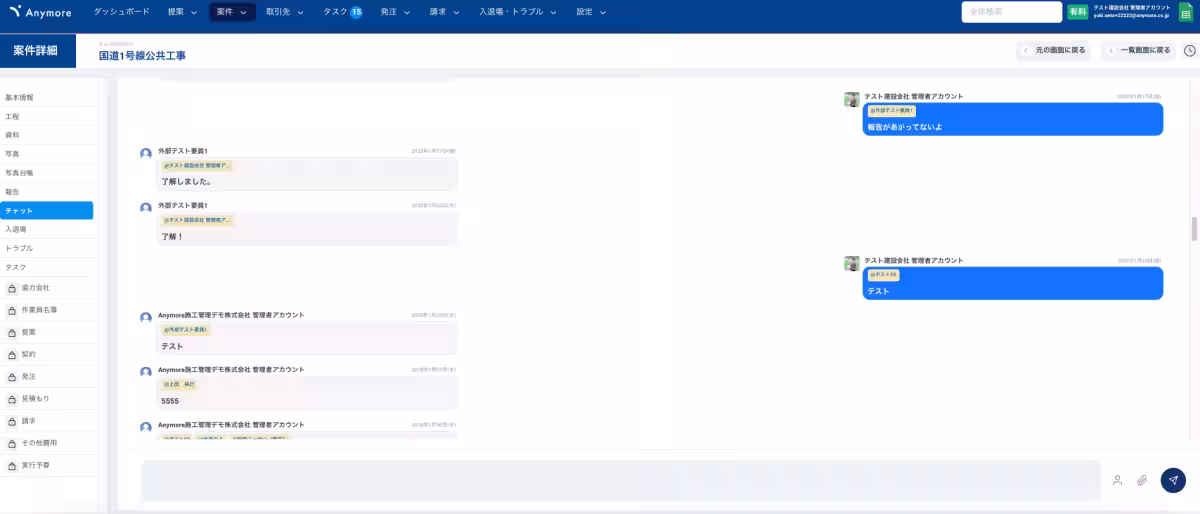The height and width of the screenshot is (514, 1200).
Task: Select 報告 in the sidebar
Action: [x=47, y=191]
